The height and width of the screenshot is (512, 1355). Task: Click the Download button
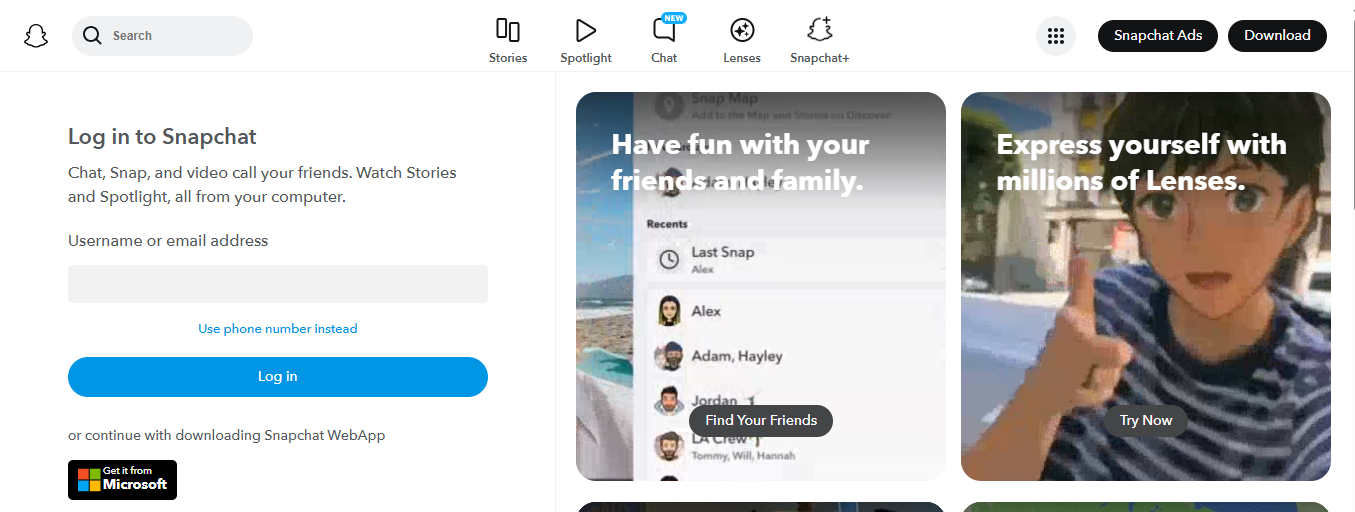1277,35
